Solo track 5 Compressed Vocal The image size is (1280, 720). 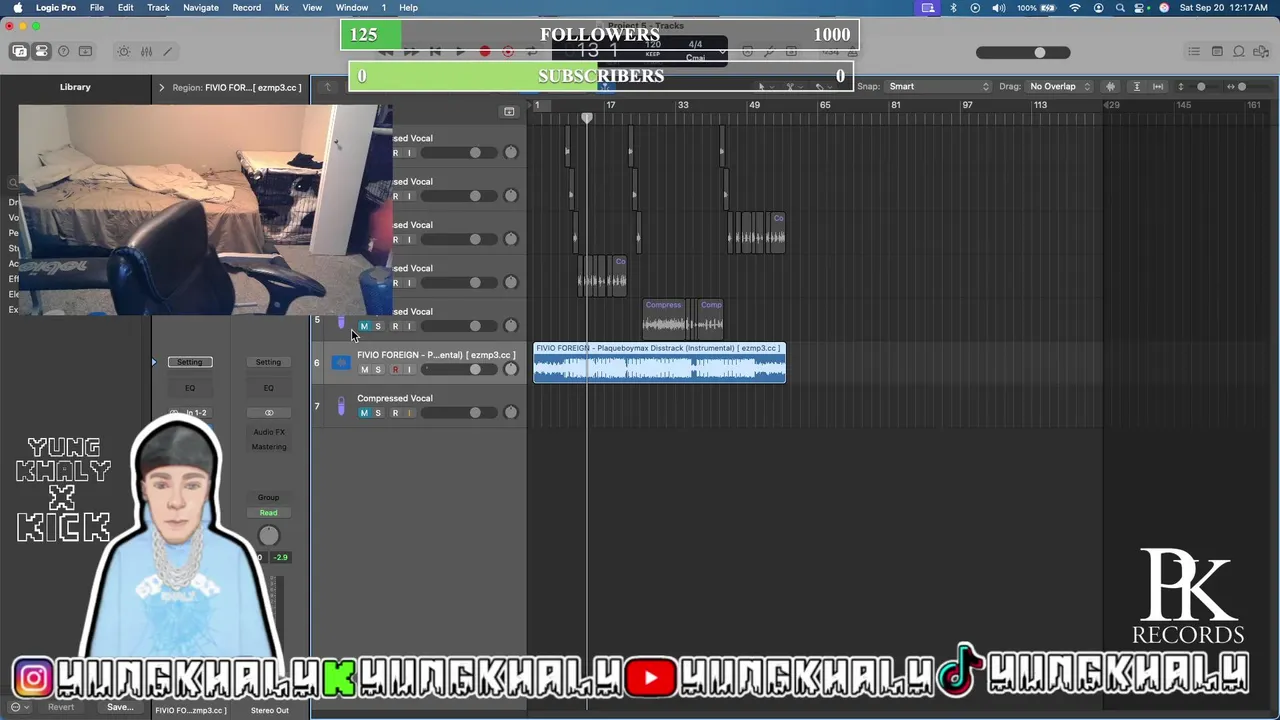tap(378, 326)
